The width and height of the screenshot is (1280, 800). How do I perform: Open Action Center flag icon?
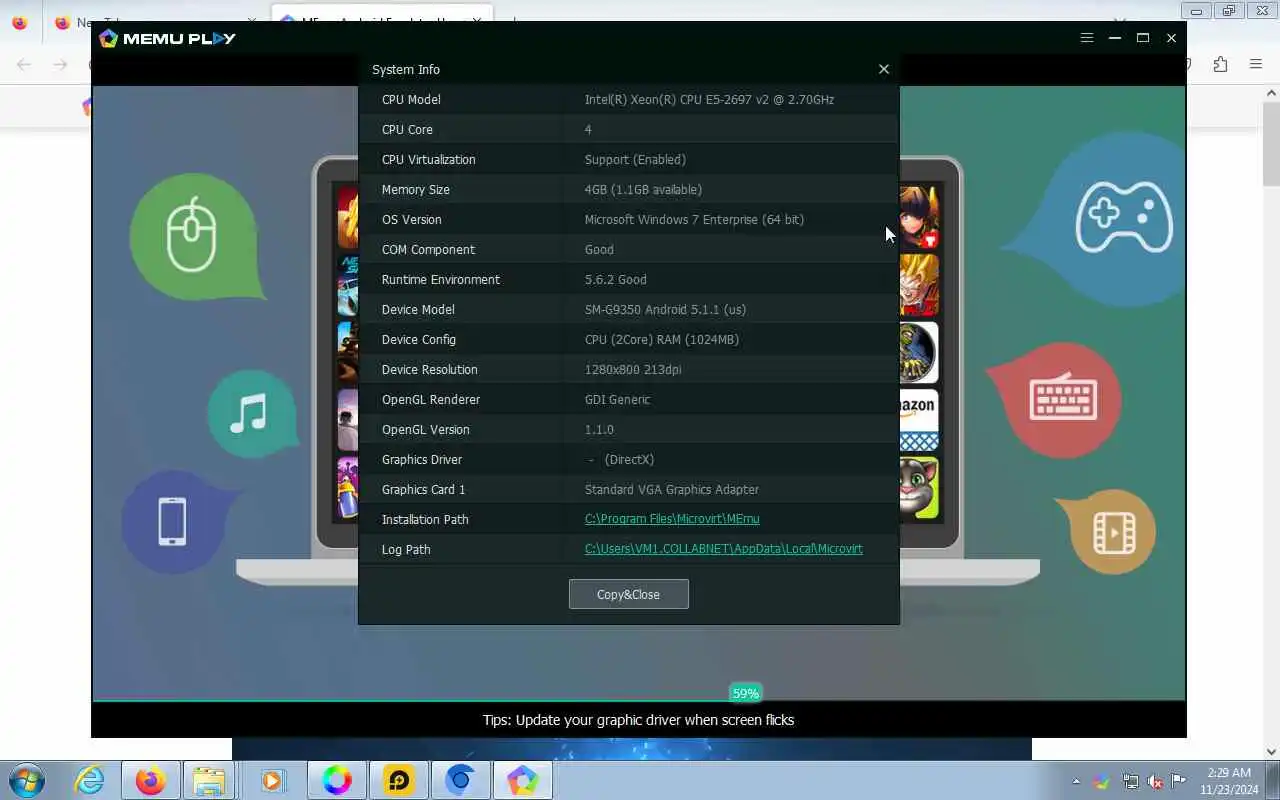point(1179,782)
